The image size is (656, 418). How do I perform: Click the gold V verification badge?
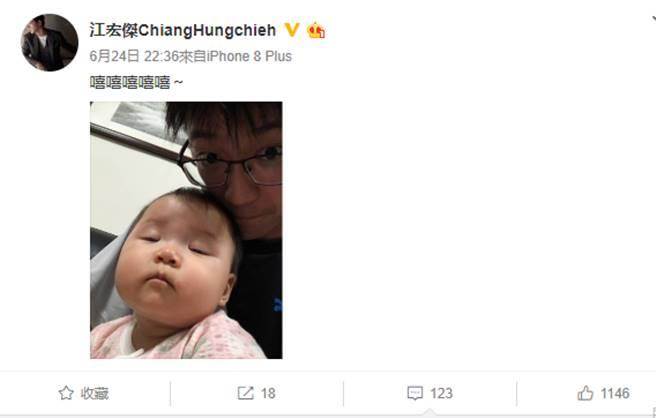292,30
